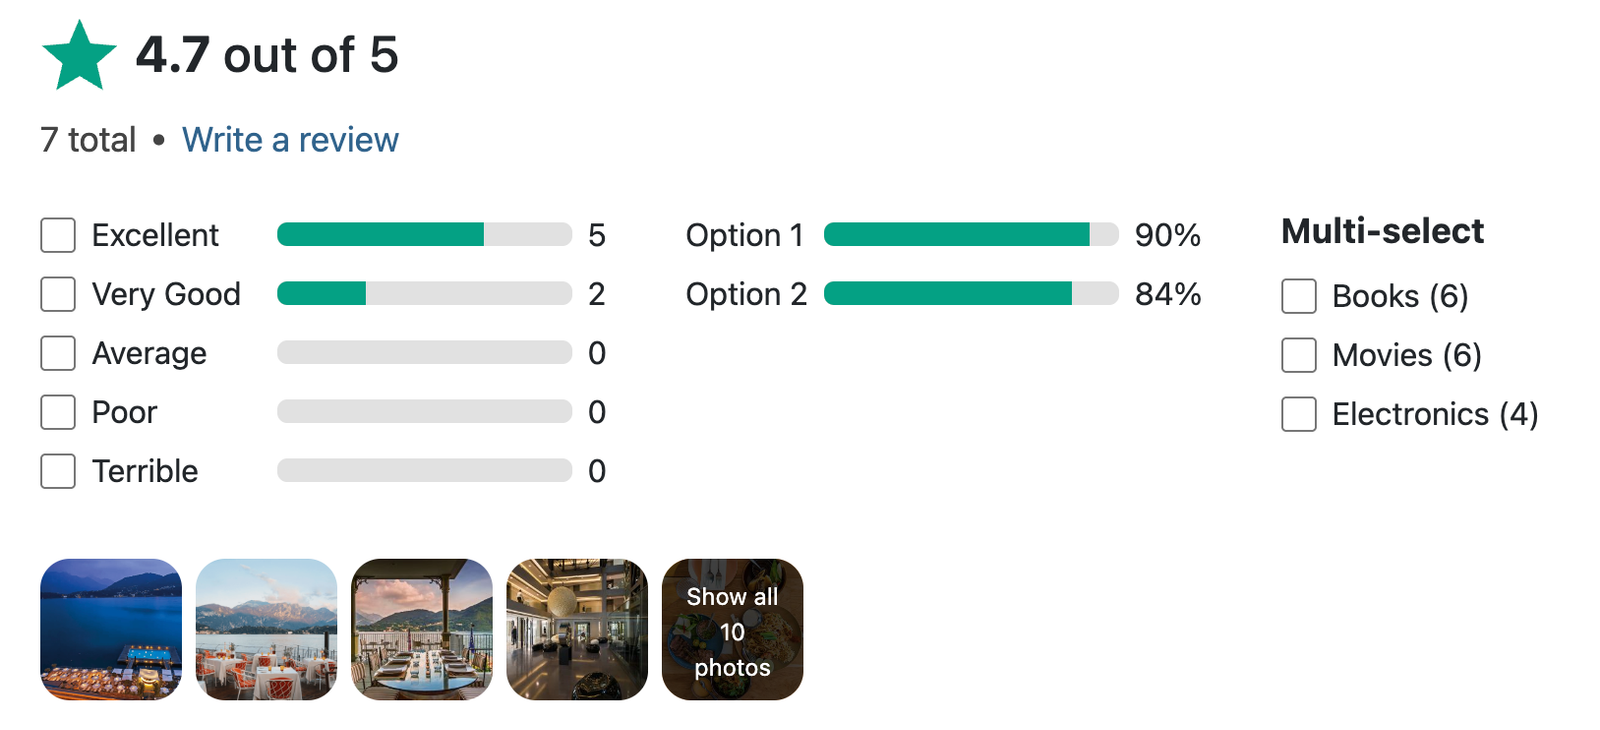This screenshot has height=730, width=1600.
Task: Open the Write a review link
Action: point(290,140)
